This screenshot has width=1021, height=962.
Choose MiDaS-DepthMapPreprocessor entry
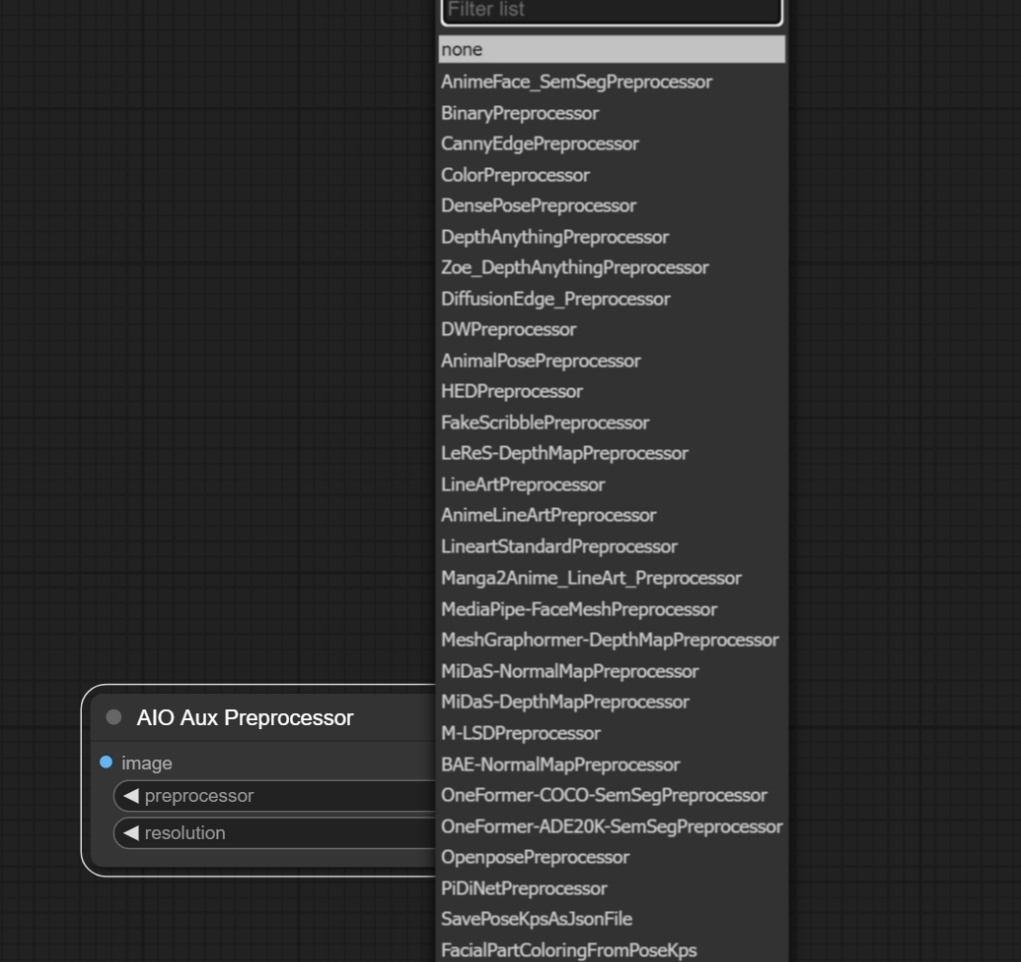565,702
